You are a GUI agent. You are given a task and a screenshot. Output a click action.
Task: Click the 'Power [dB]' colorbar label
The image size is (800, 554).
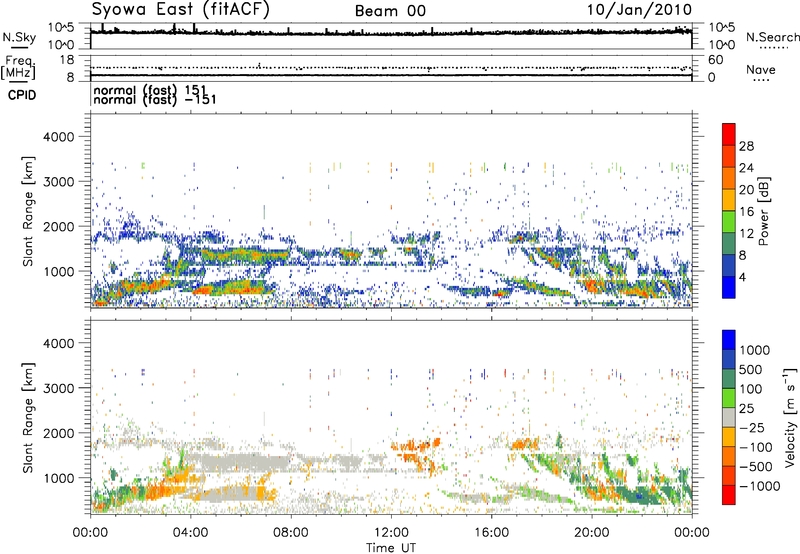(x=763, y=211)
